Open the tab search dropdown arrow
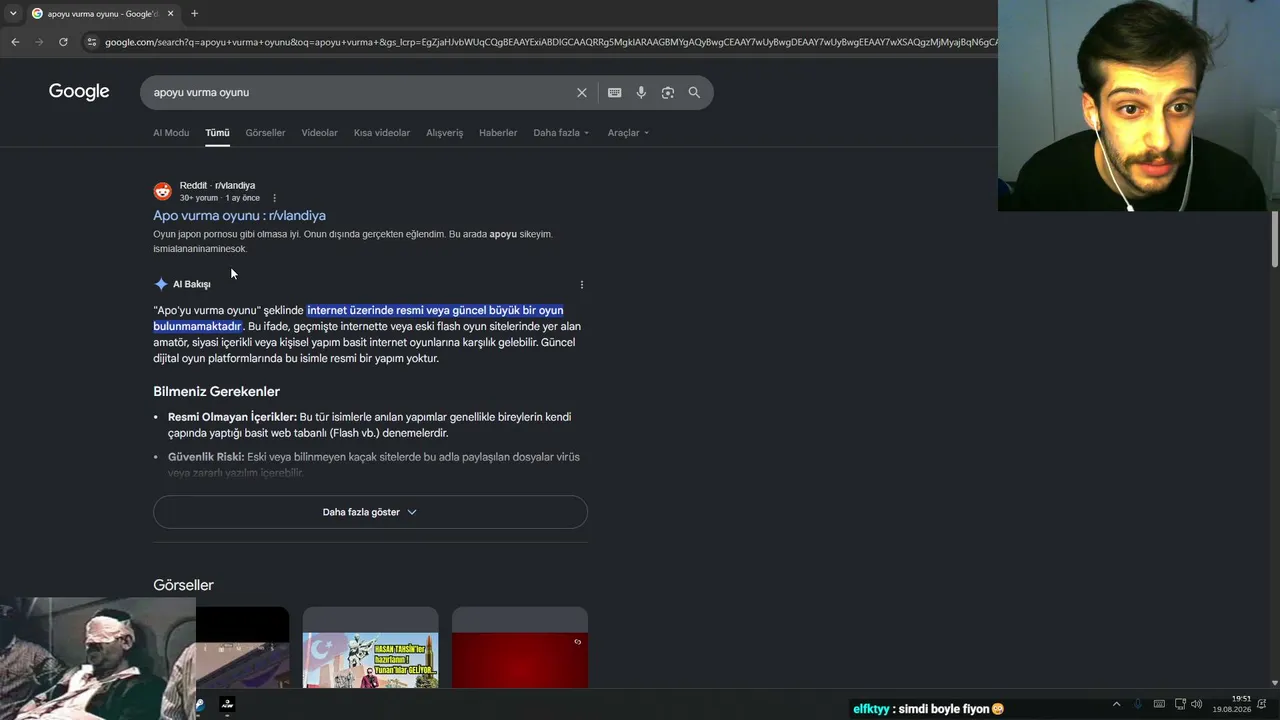Screen dimensions: 1280x720 coord(13,14)
